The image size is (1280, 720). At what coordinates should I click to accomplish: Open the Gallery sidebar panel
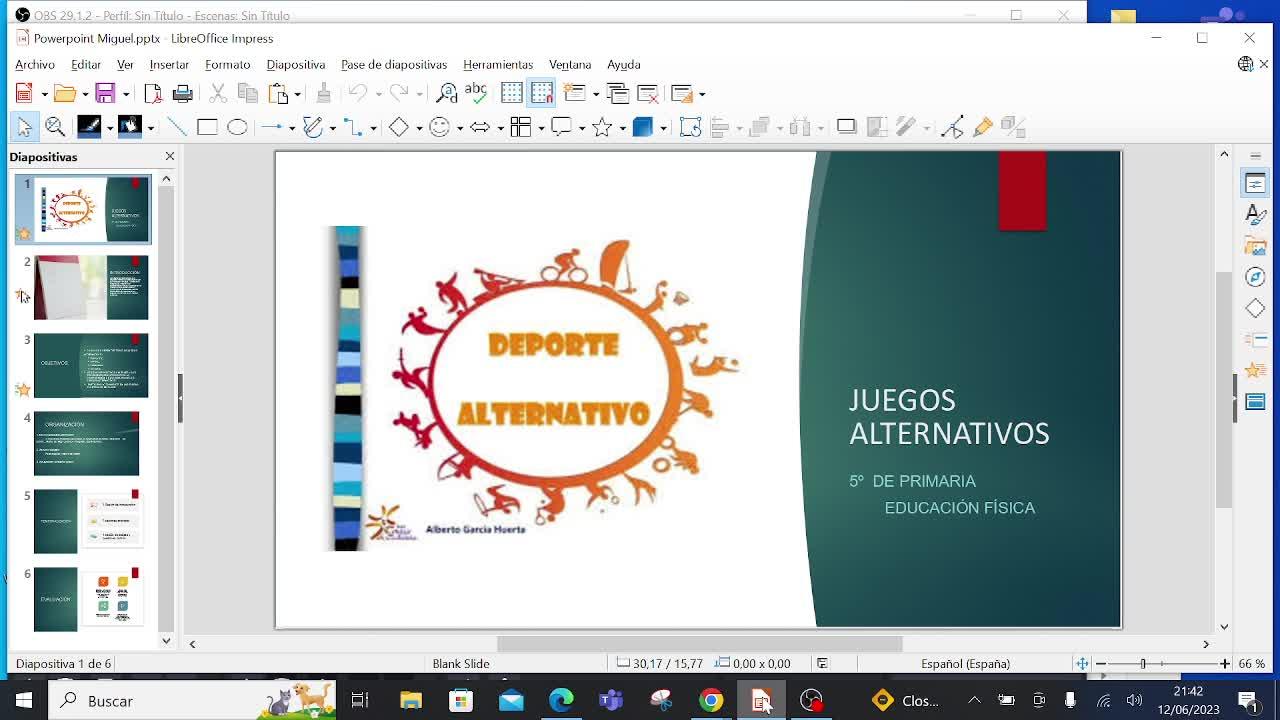coord(1255,246)
